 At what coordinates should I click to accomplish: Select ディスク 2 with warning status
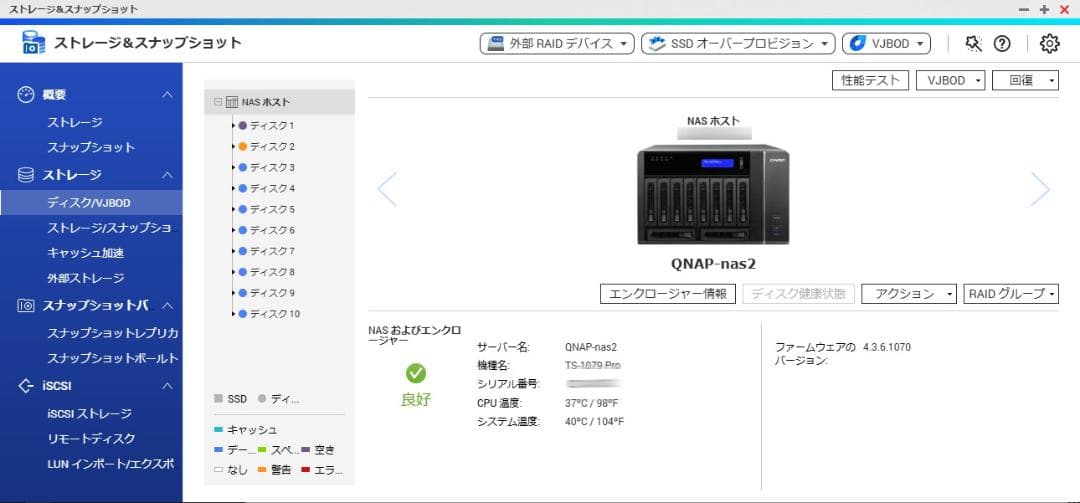[271, 147]
